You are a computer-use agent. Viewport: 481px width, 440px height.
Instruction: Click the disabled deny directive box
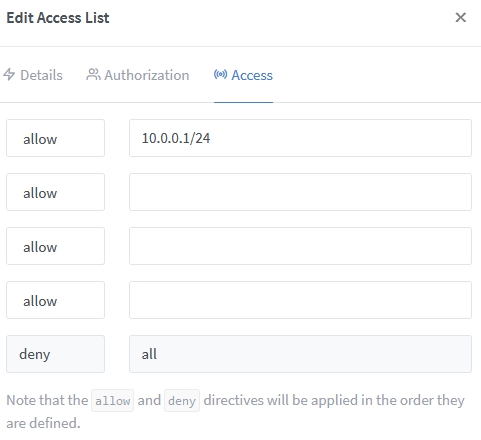point(55,354)
